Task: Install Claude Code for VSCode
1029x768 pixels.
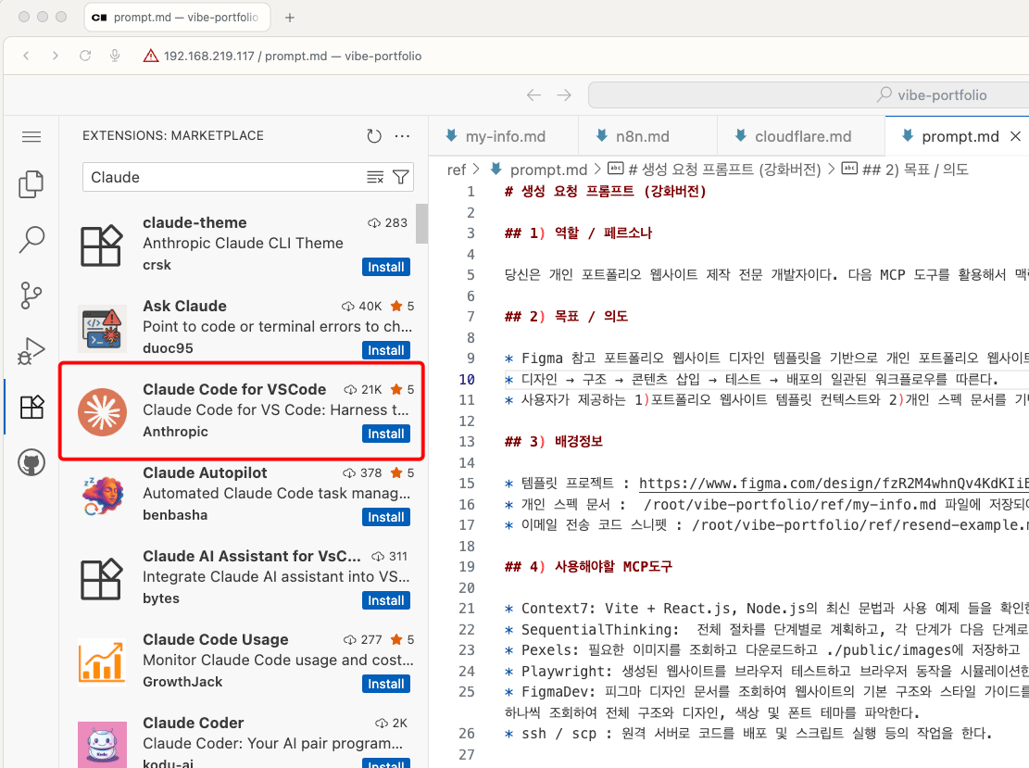Action: pyautogui.click(x=386, y=434)
